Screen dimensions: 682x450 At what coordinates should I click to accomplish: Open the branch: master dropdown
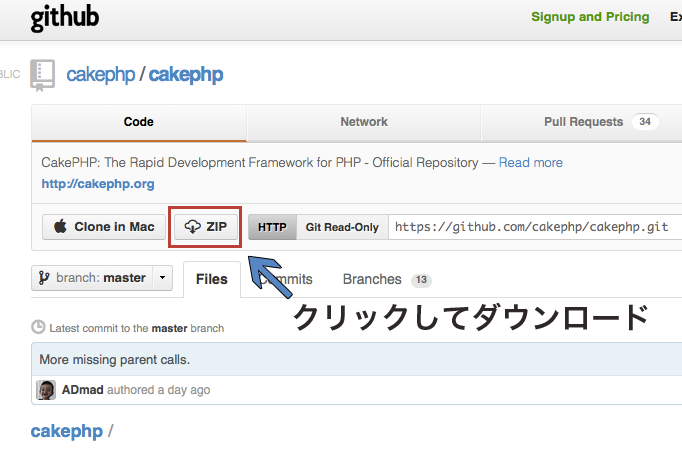click(x=102, y=278)
